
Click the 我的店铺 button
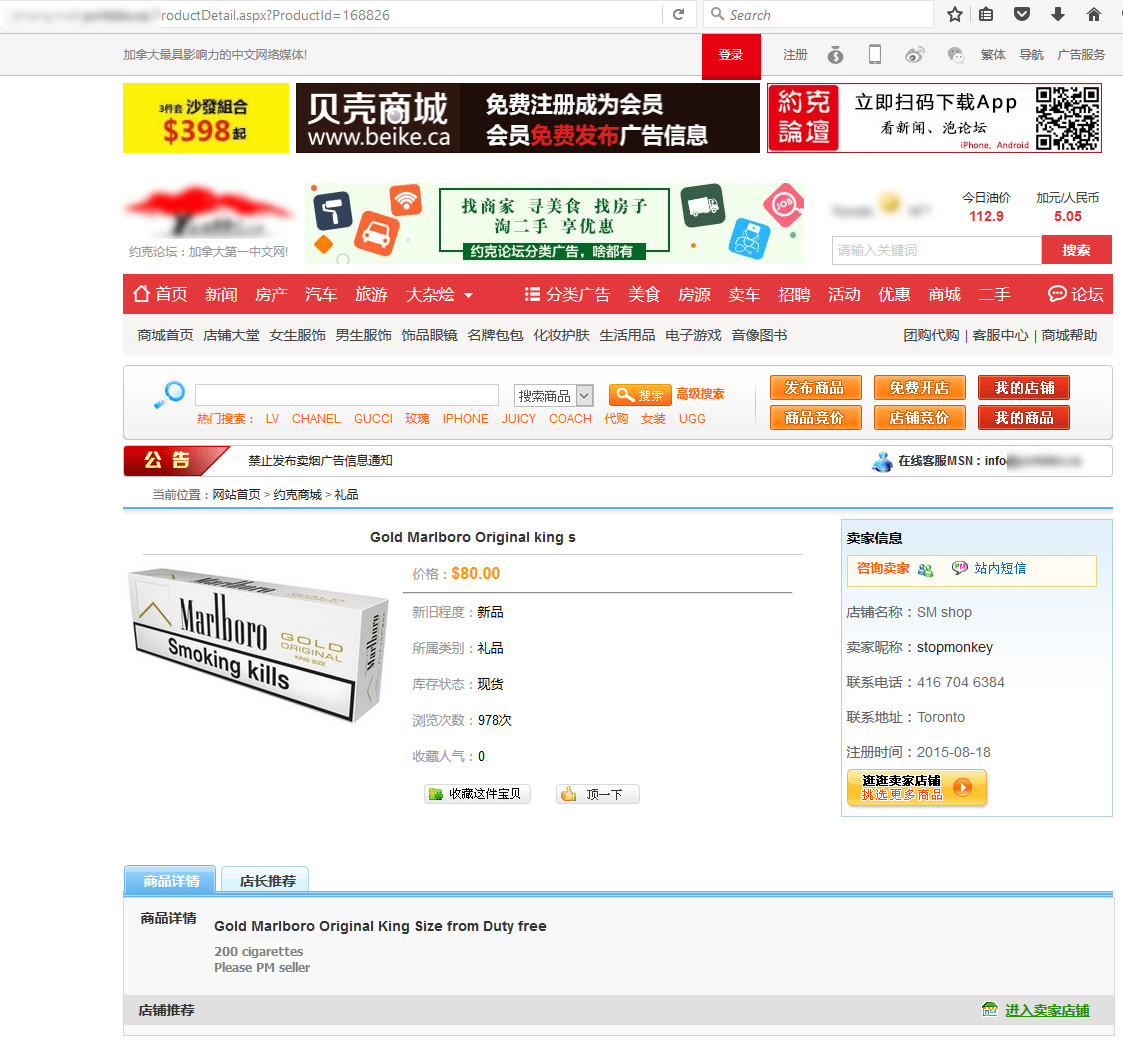click(x=1024, y=387)
